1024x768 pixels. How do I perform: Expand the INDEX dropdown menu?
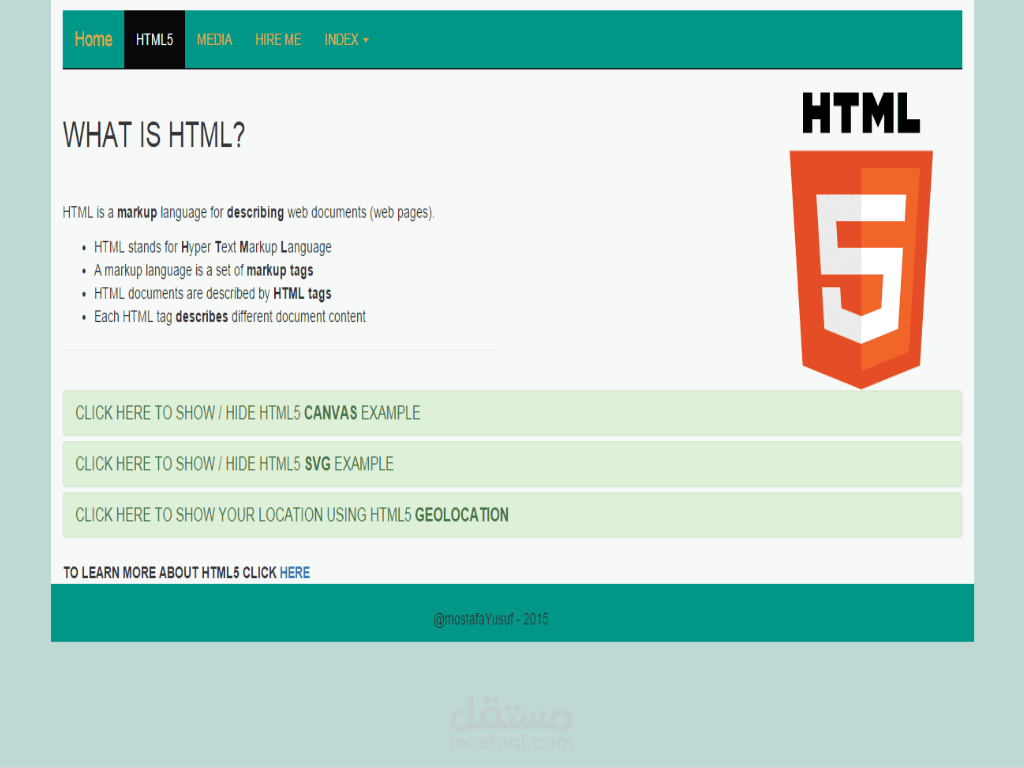click(x=346, y=40)
